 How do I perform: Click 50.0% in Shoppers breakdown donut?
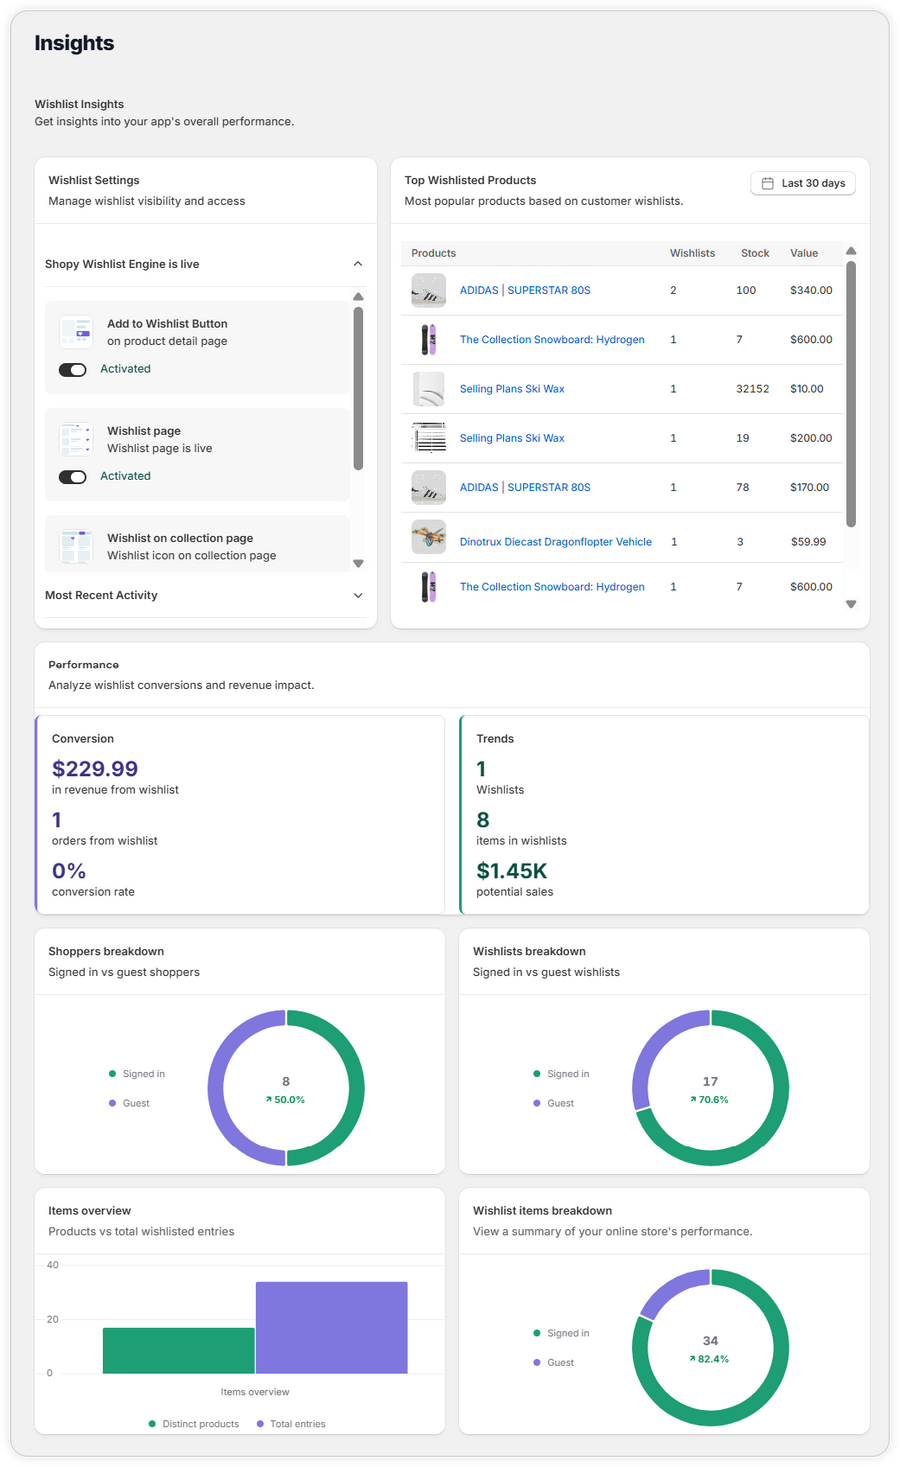[286, 1099]
